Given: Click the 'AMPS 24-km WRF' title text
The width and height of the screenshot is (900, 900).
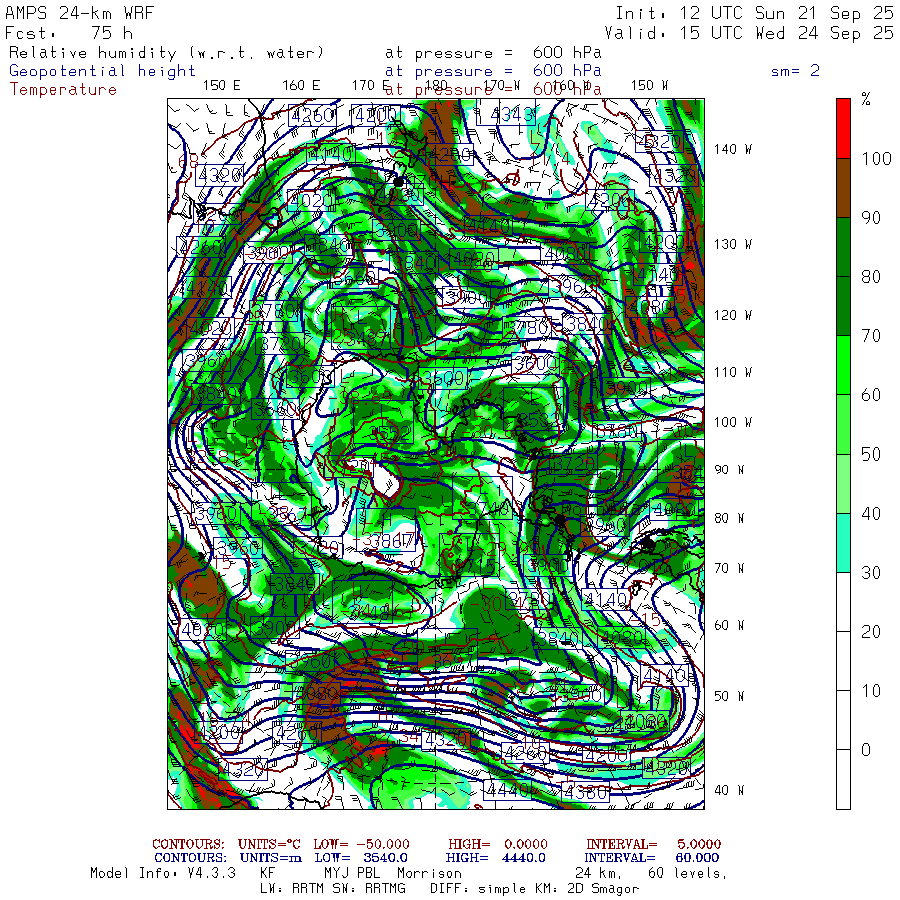Looking at the screenshot, I should click(x=79, y=13).
